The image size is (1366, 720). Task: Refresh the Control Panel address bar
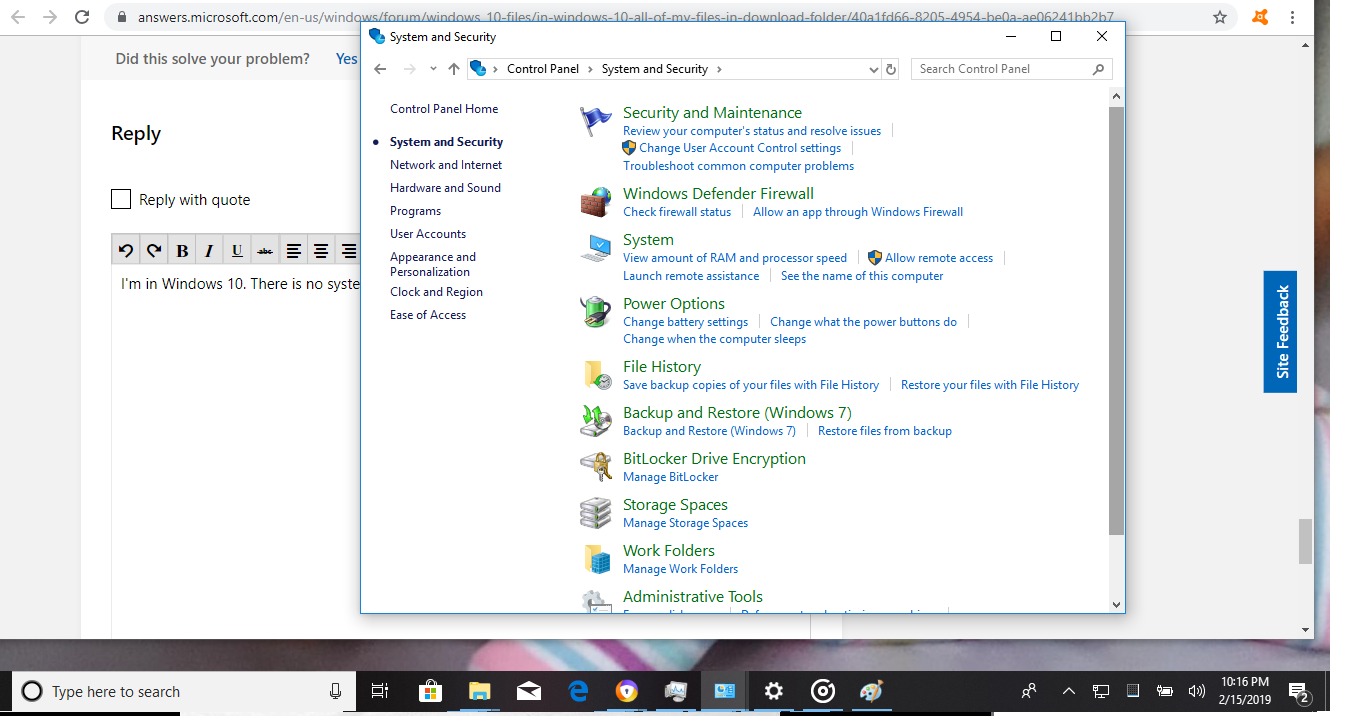(891, 69)
